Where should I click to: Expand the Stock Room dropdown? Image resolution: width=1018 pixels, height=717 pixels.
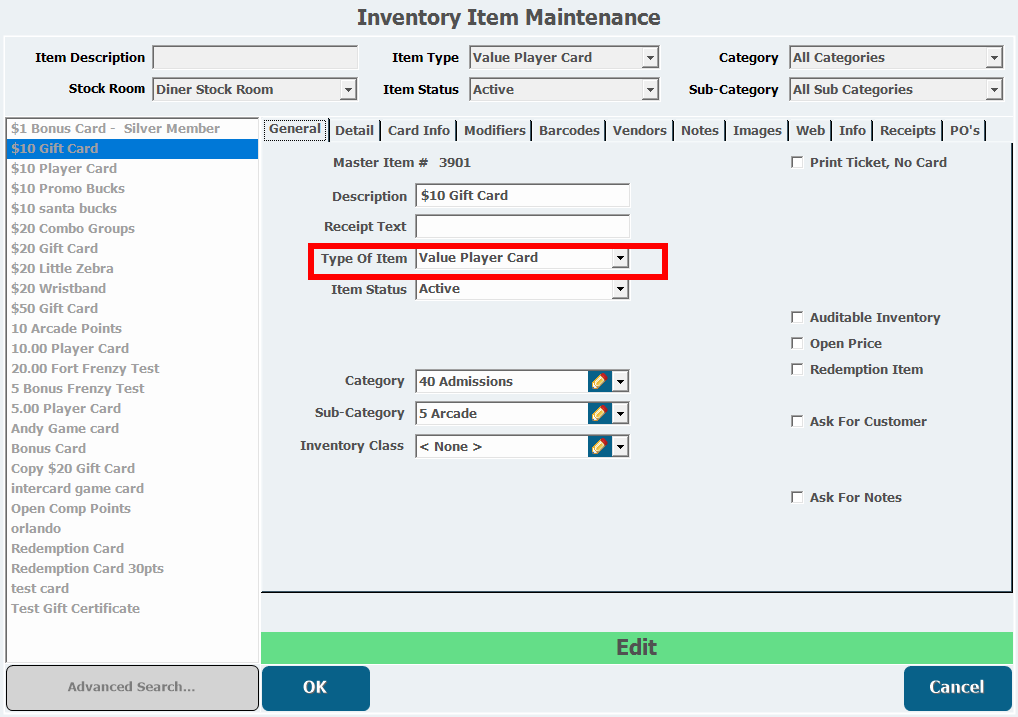click(x=348, y=90)
